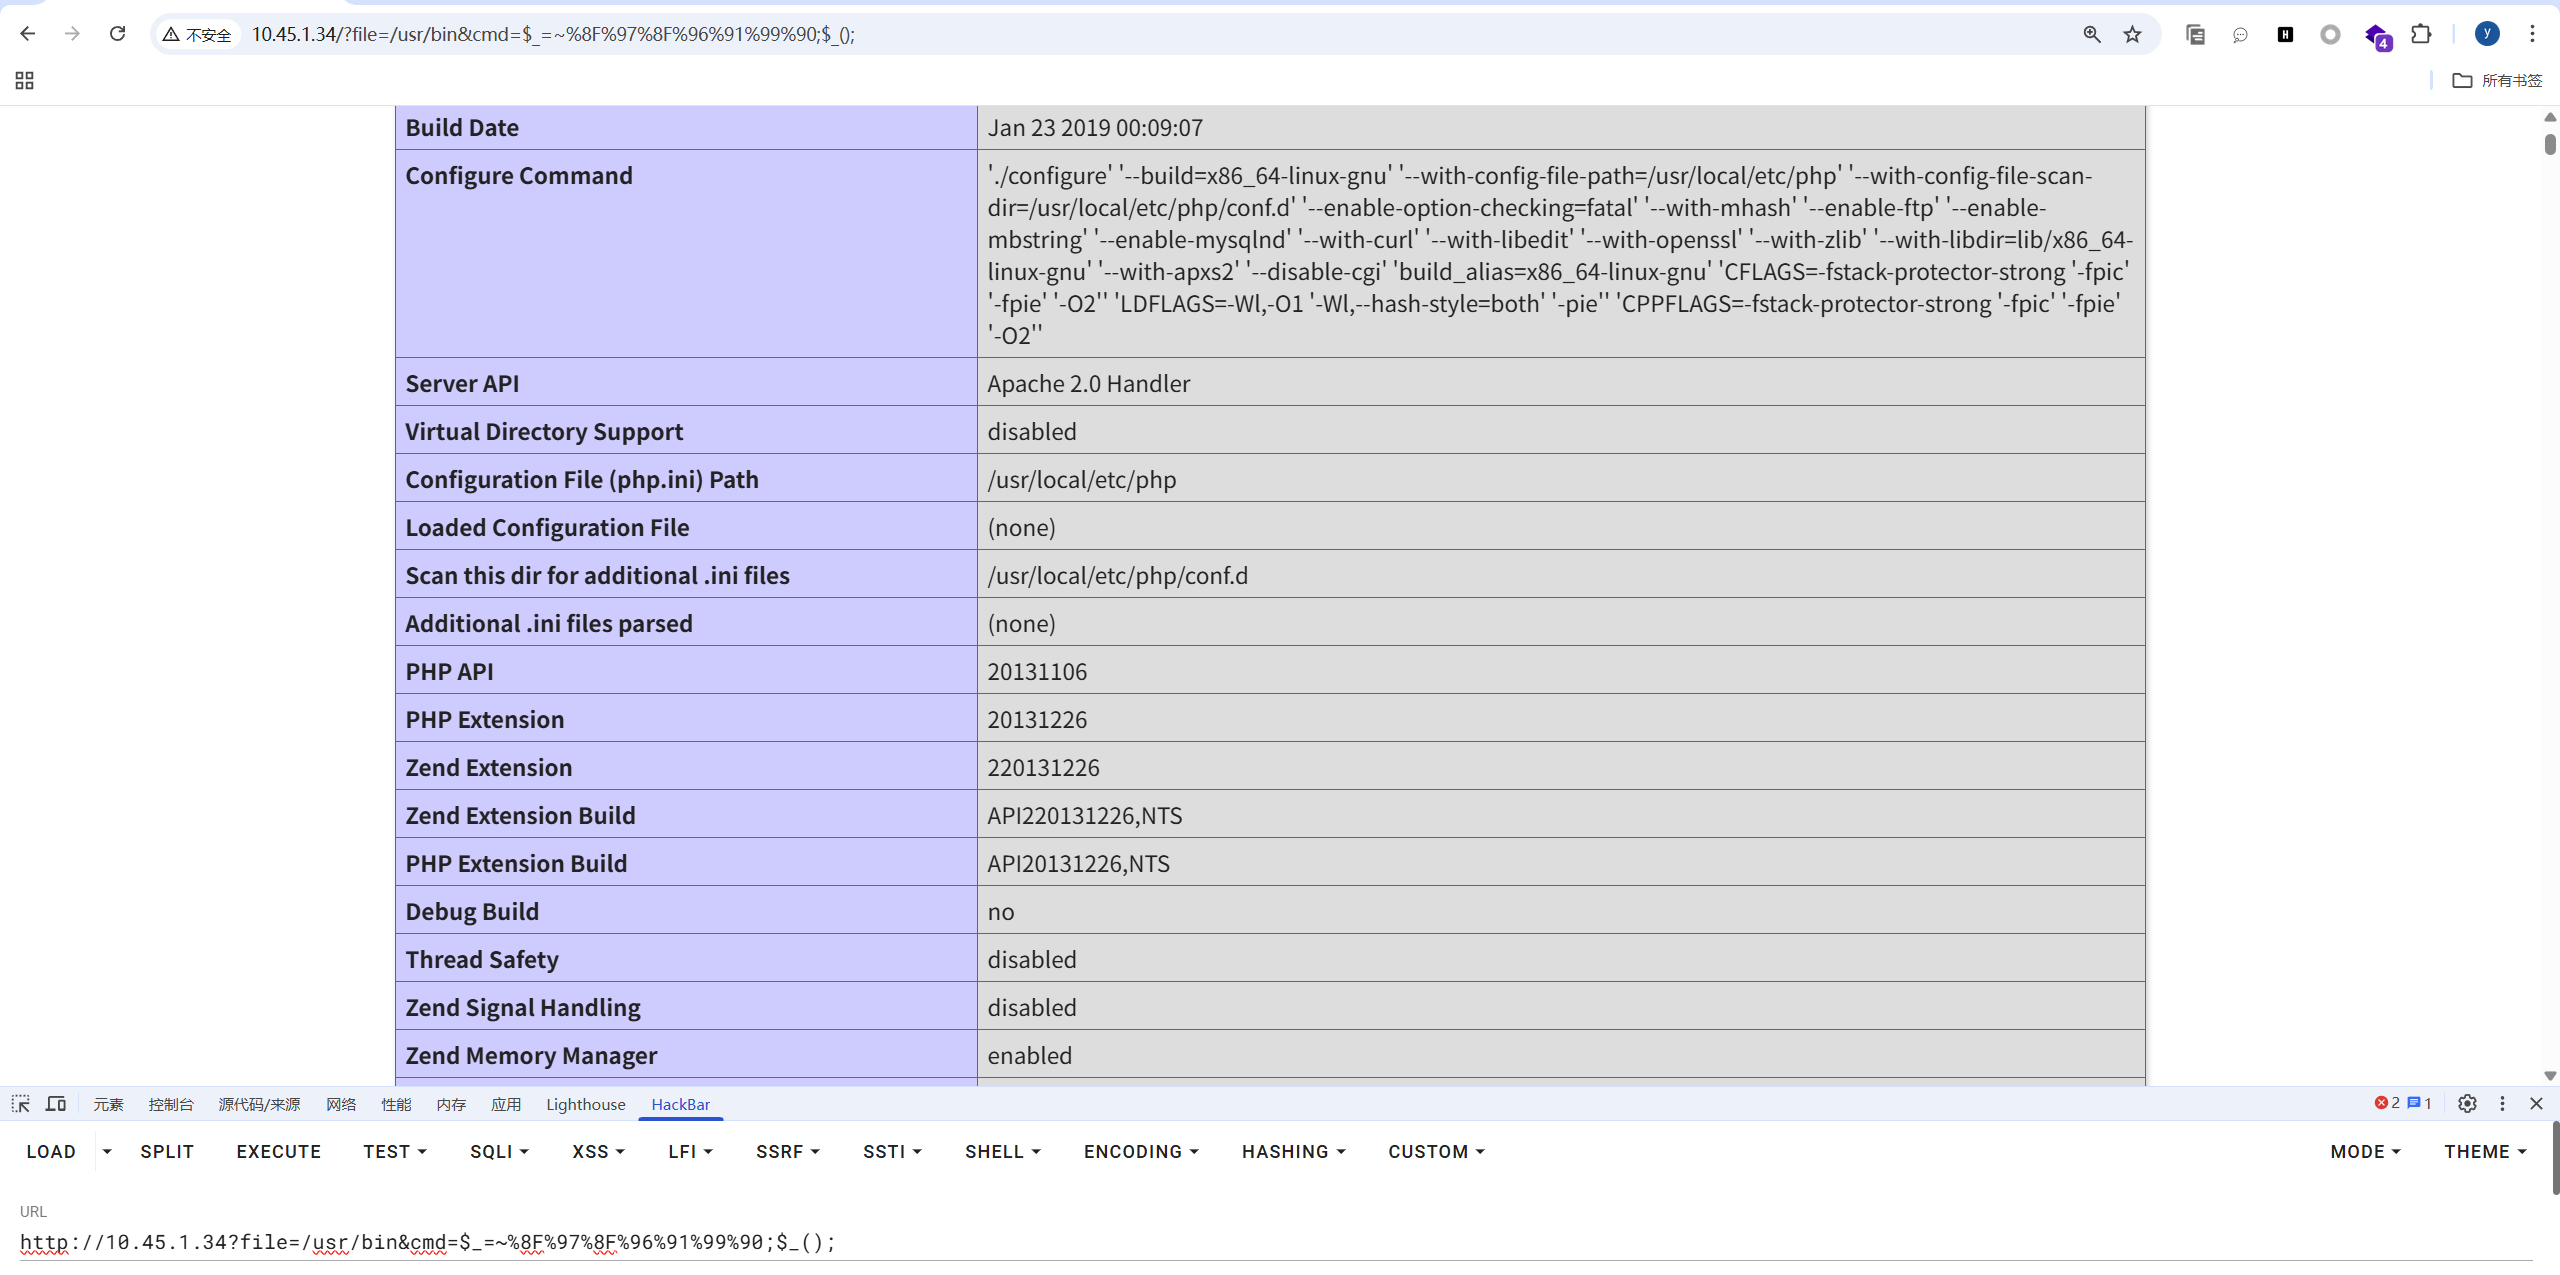The image size is (2560, 1275).
Task: Open the DevTools settings gear
Action: (2467, 1103)
